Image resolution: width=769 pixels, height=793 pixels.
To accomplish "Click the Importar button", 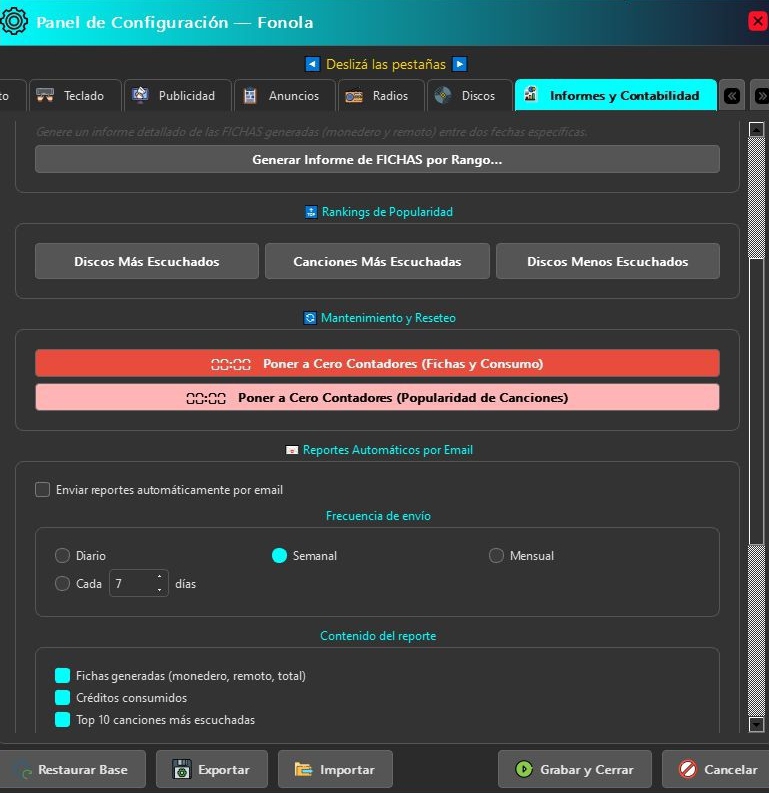I will click(x=335, y=769).
